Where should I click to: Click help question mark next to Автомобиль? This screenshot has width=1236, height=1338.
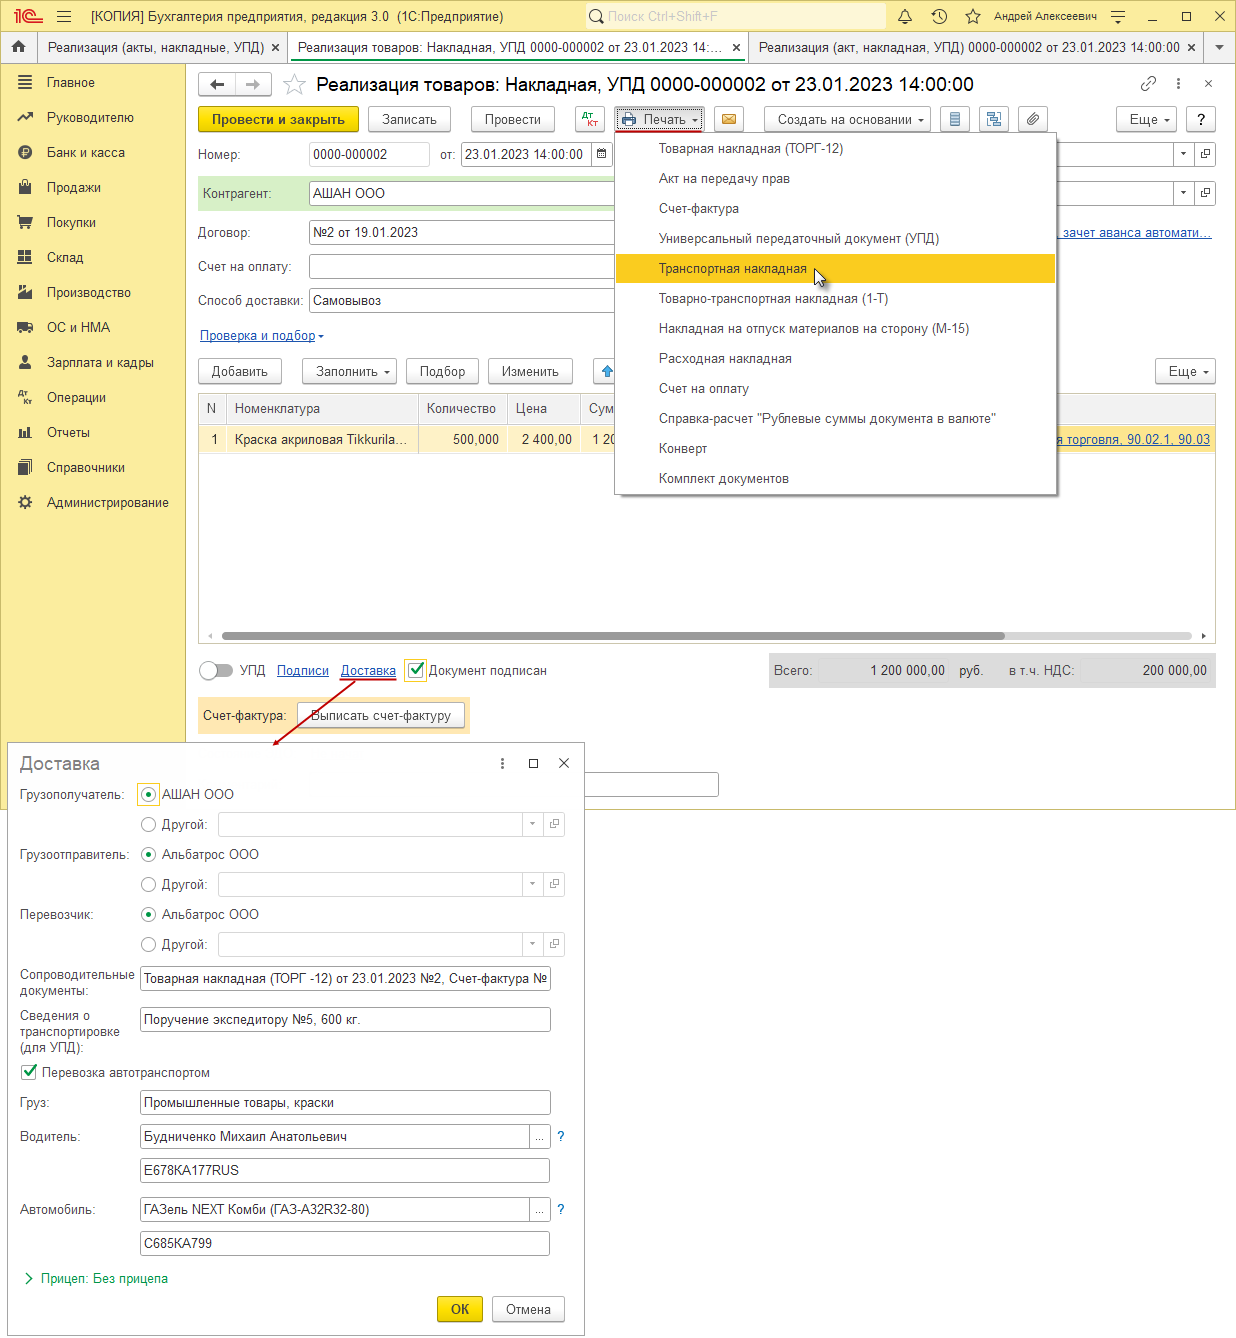tap(561, 1209)
